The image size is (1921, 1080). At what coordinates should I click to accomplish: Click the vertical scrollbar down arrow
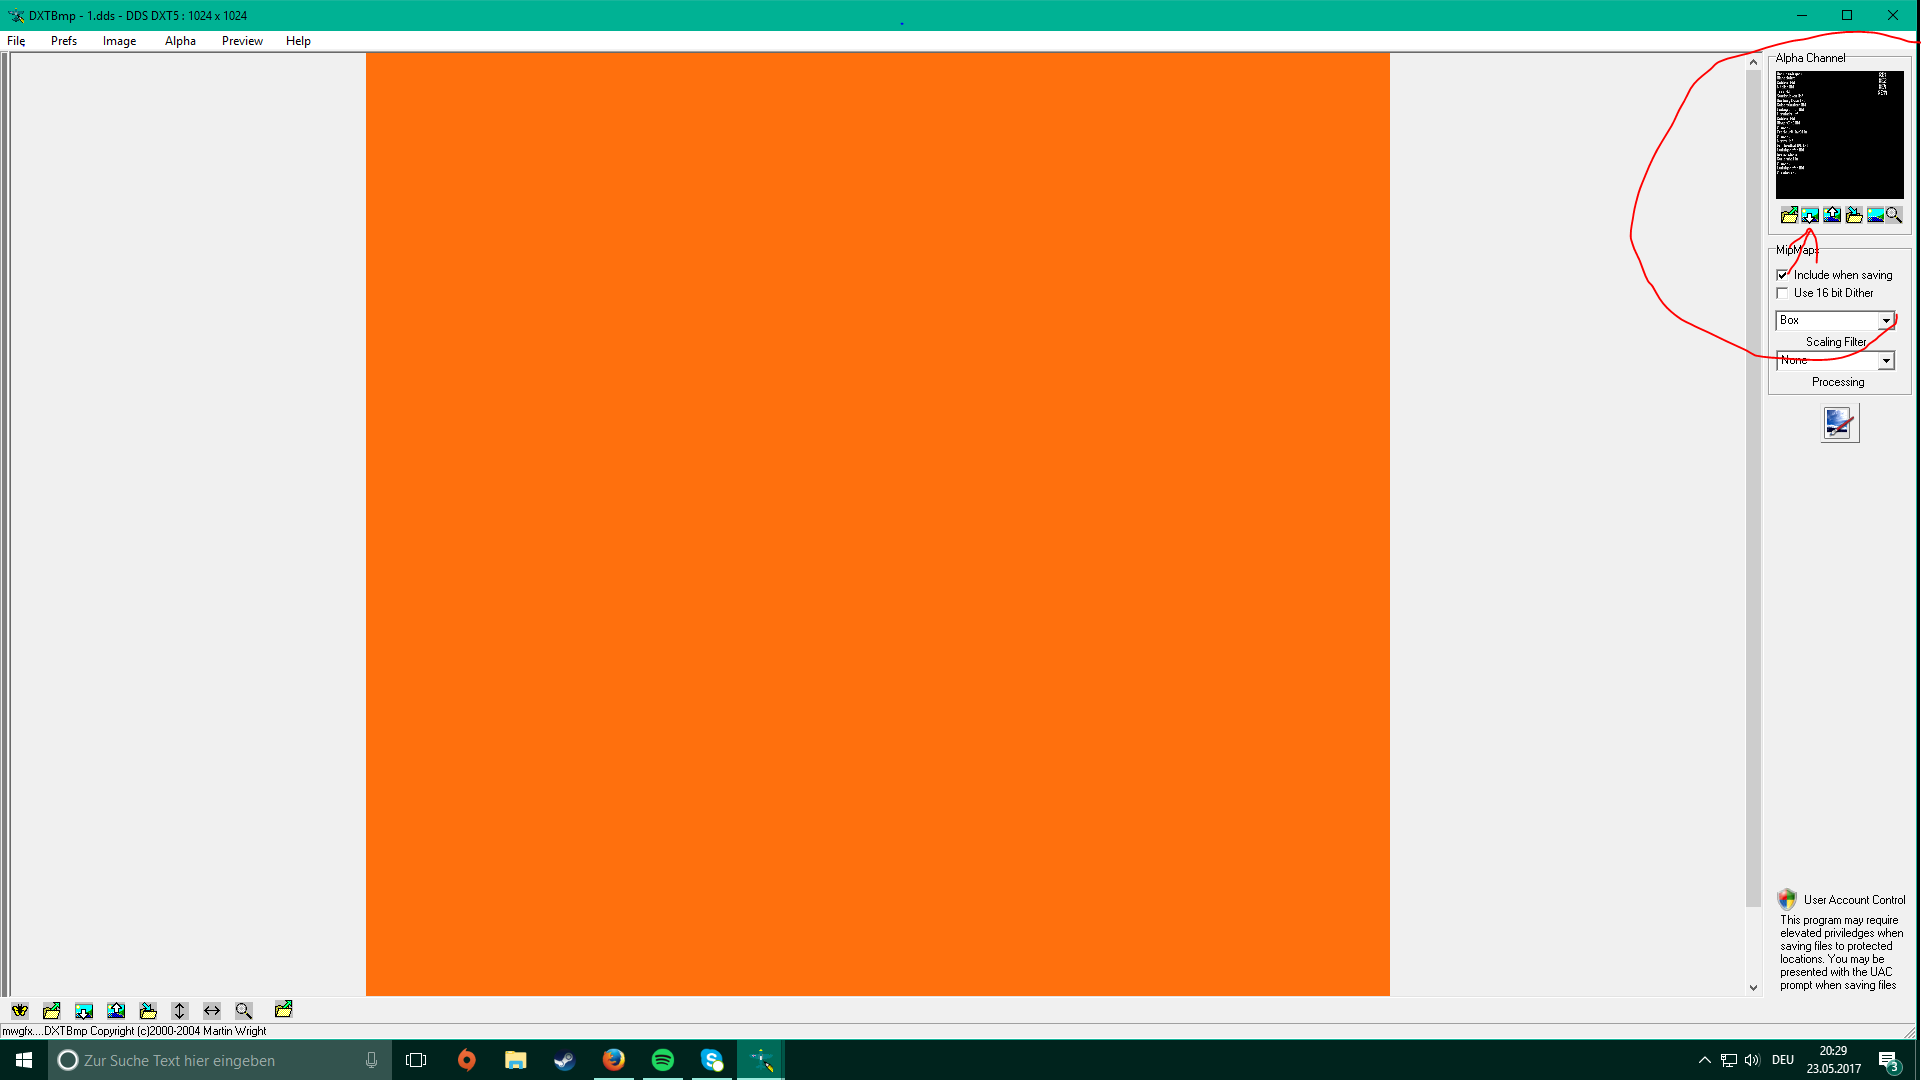pos(1753,987)
